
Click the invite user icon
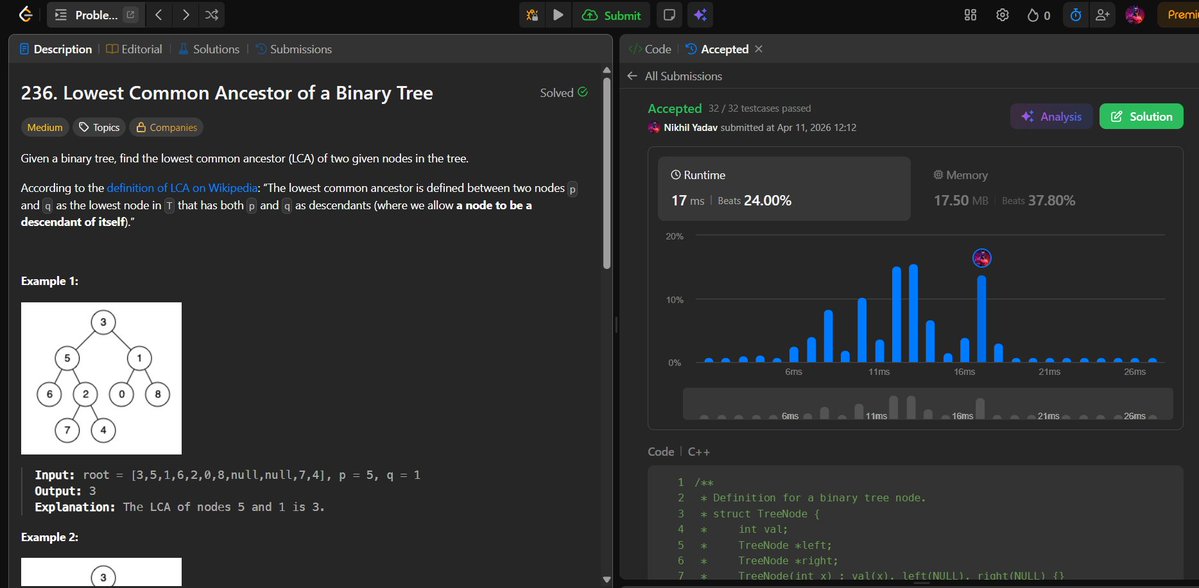[1104, 15]
